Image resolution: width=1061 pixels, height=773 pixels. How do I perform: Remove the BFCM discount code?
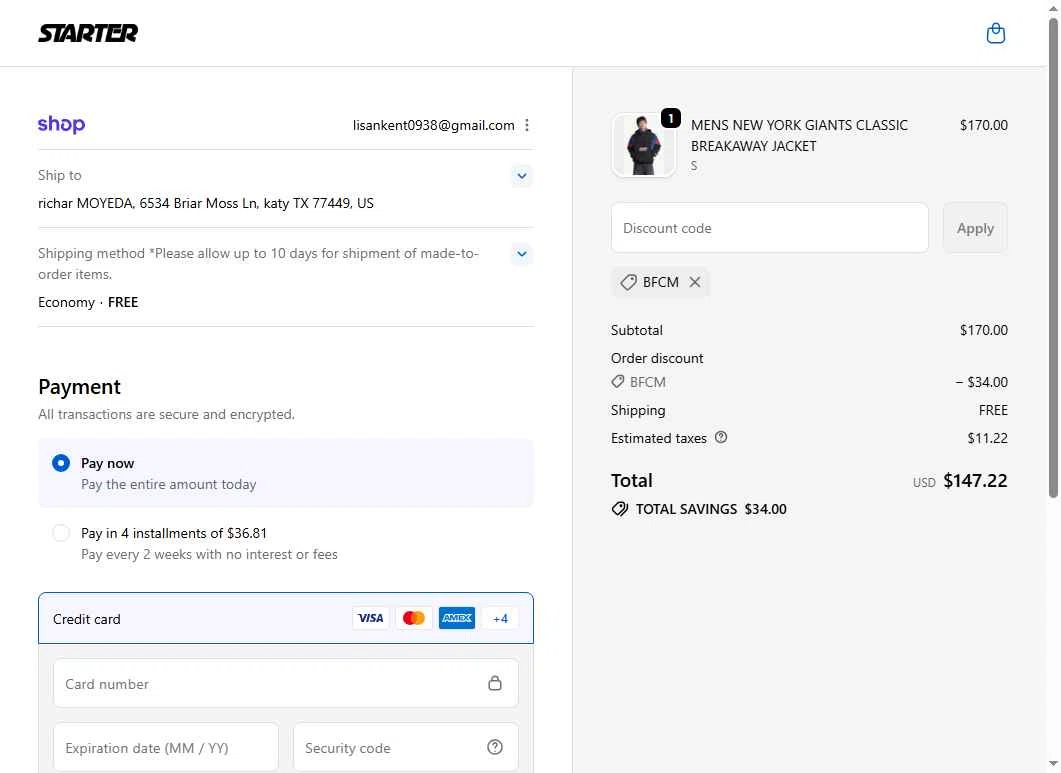tap(695, 282)
